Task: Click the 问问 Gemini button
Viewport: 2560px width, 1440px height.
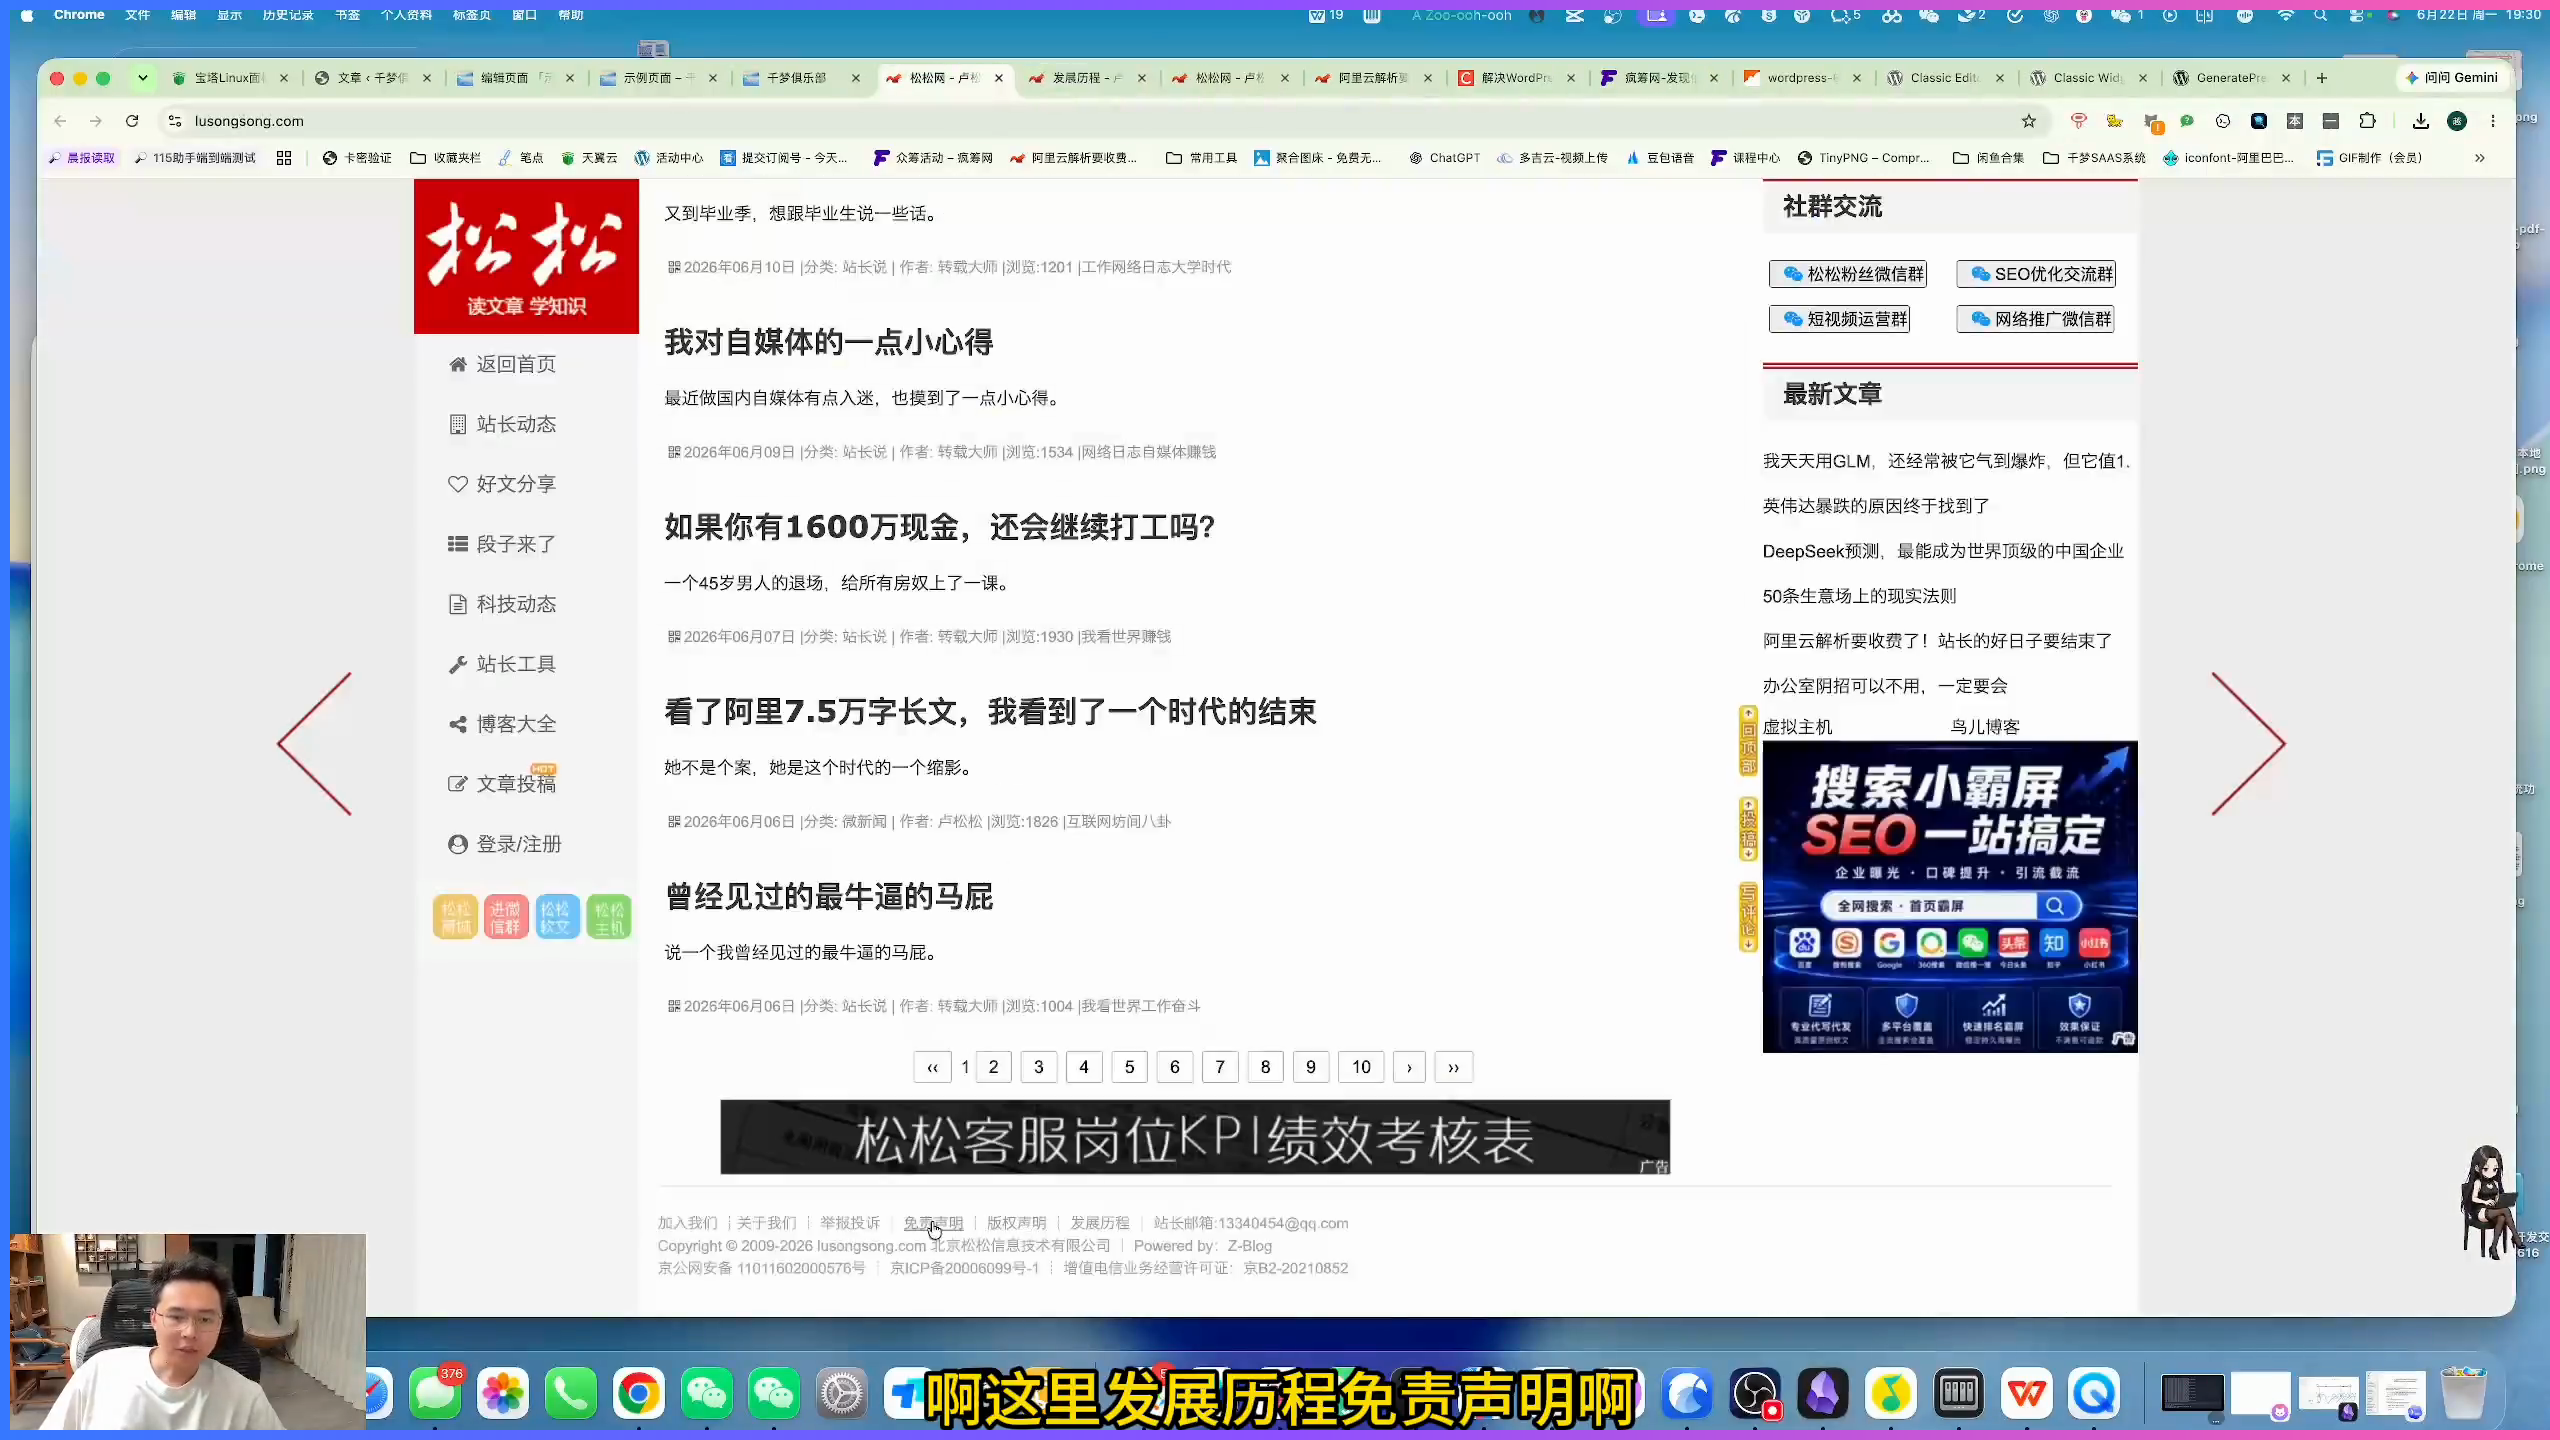Action: click(x=2451, y=78)
